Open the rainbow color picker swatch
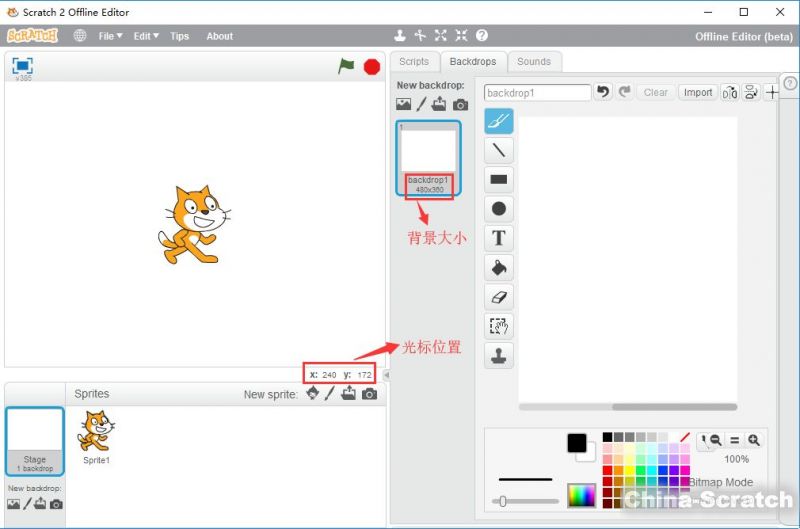The width and height of the screenshot is (800, 529). pos(581,494)
